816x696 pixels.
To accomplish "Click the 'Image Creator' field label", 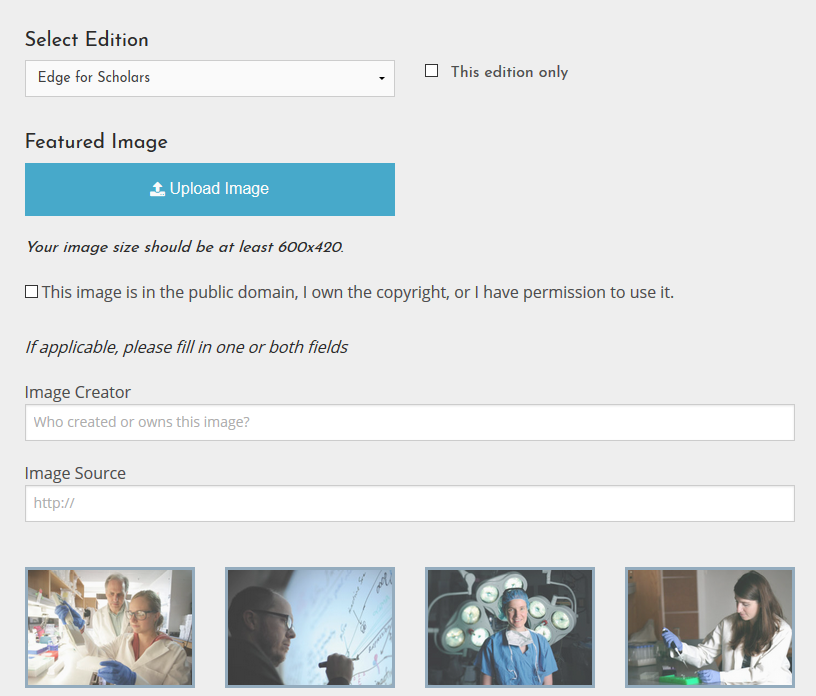I will pos(78,392).
